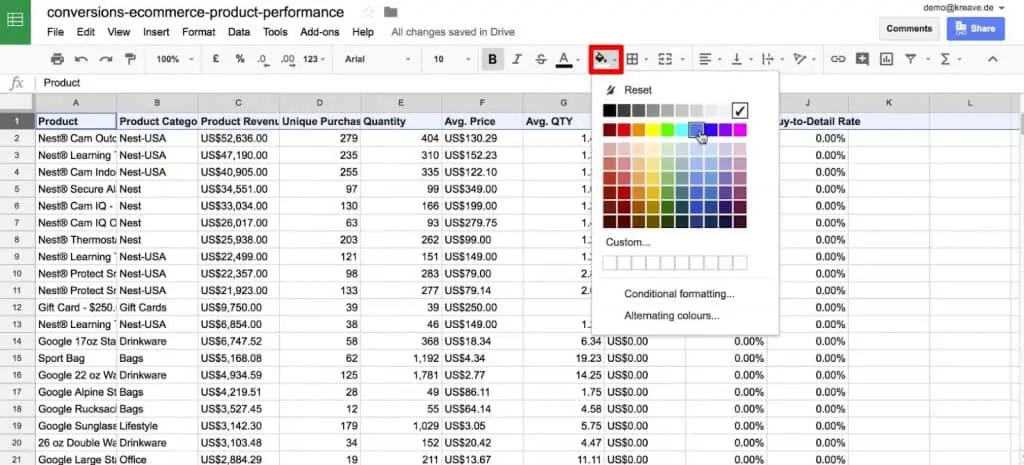This screenshot has height=465, width=1024.
Task: Format as percent
Action: pos(240,59)
